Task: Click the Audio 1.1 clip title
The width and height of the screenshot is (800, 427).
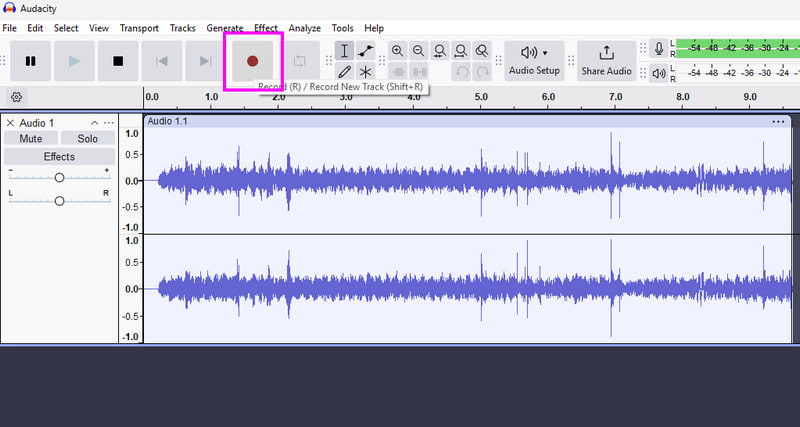Action: pos(167,121)
